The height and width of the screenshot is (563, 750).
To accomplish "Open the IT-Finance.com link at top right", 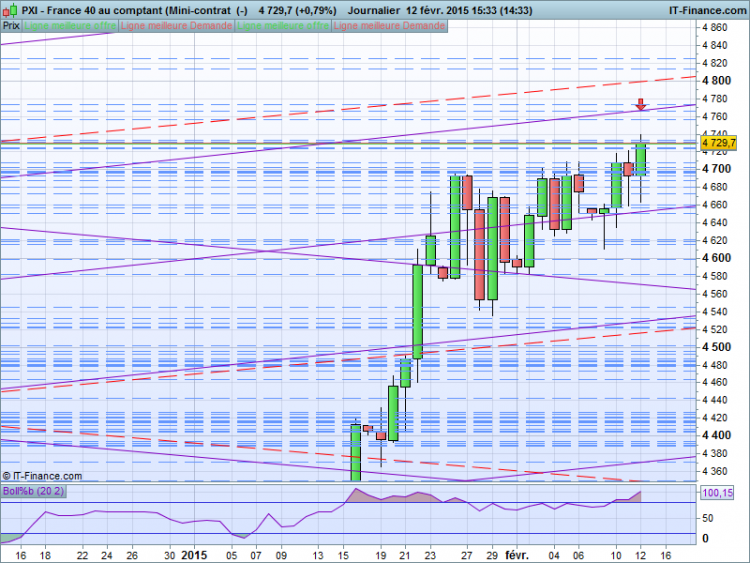I will pos(707,10).
